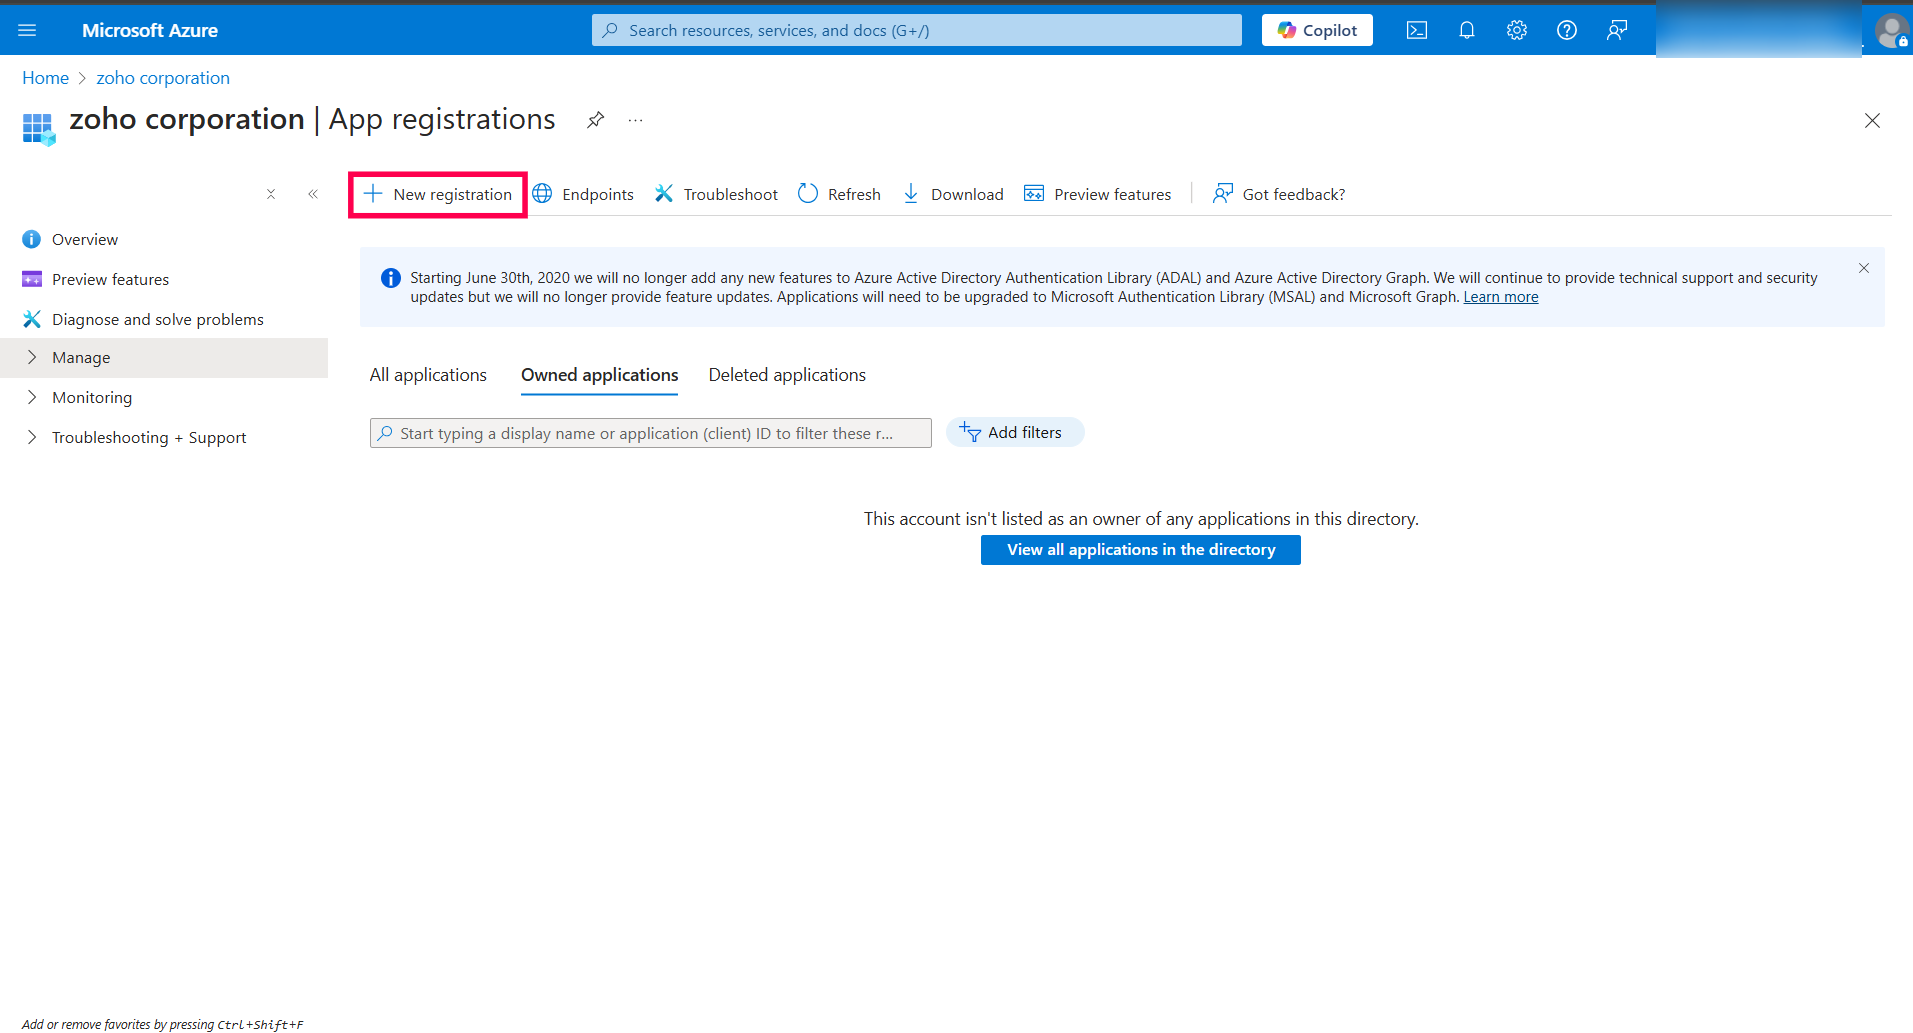1913x1033 pixels.
Task: Collapse the left navigation menu
Action: (313, 194)
